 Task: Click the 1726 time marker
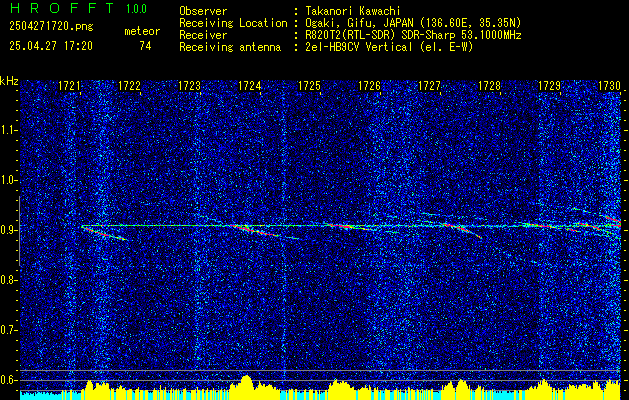[369, 86]
